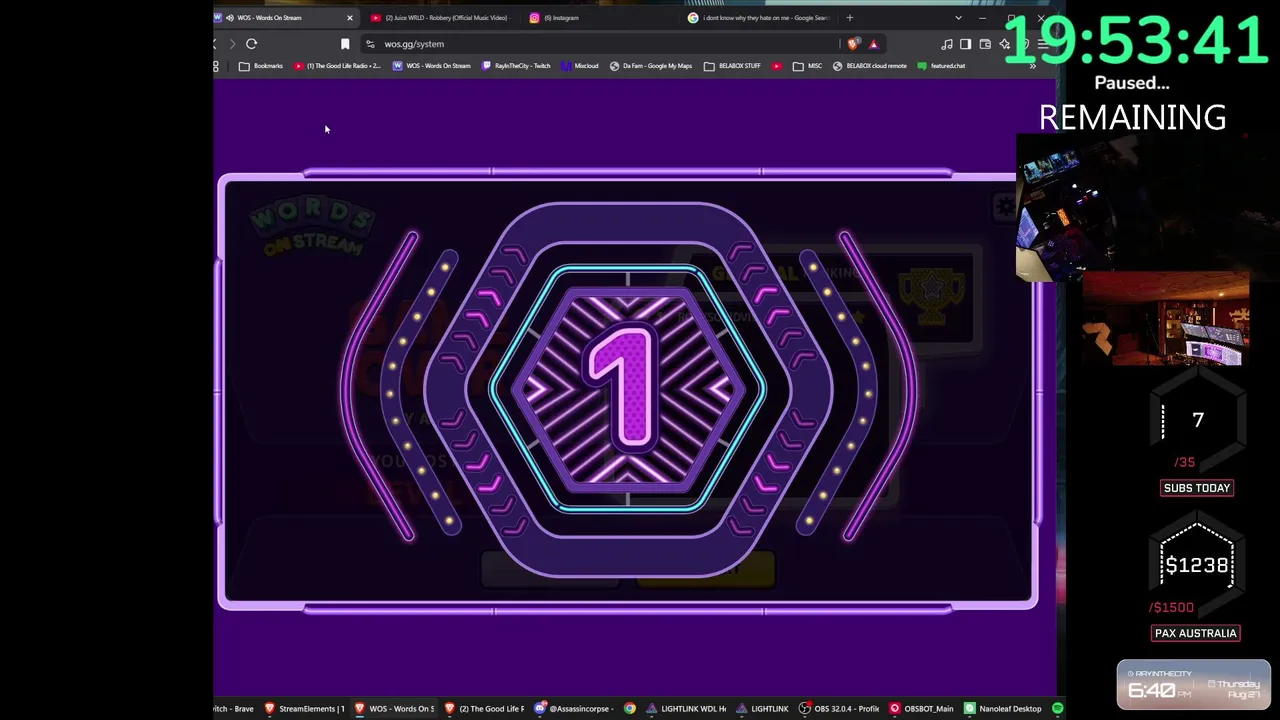Mute the WOS tab via speaker icon
The image size is (1280, 720).
coord(230,17)
